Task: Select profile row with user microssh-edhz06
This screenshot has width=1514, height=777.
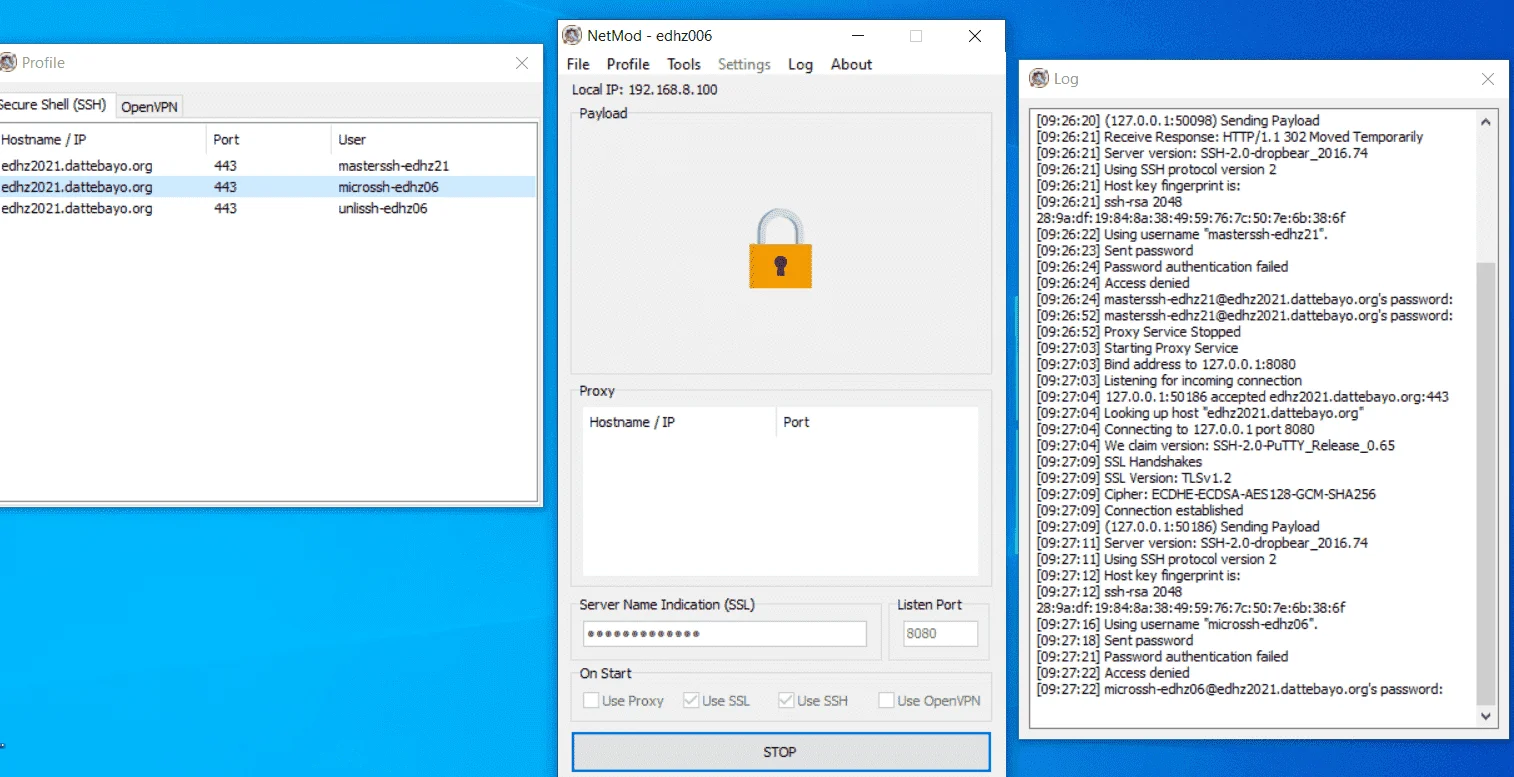Action: pyautogui.click(x=268, y=187)
